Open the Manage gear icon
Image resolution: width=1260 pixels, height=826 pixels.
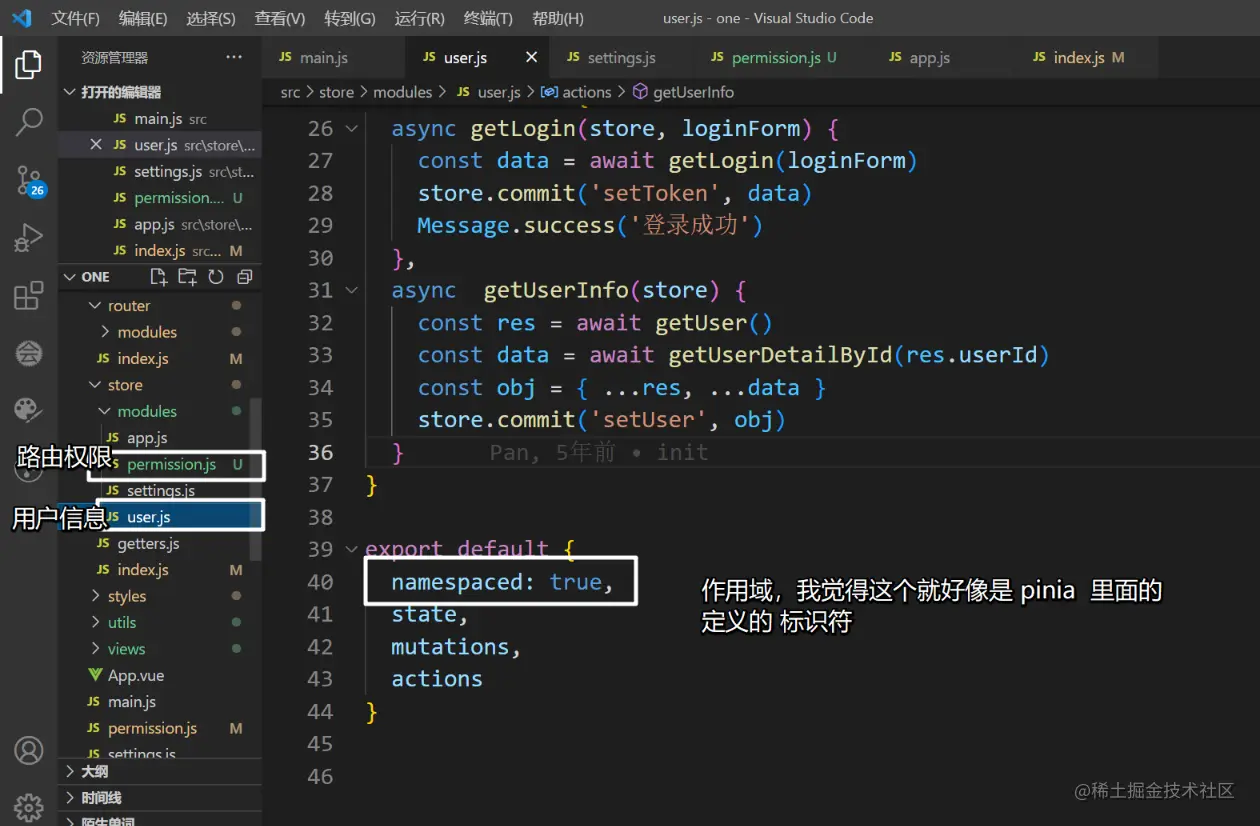pos(29,807)
